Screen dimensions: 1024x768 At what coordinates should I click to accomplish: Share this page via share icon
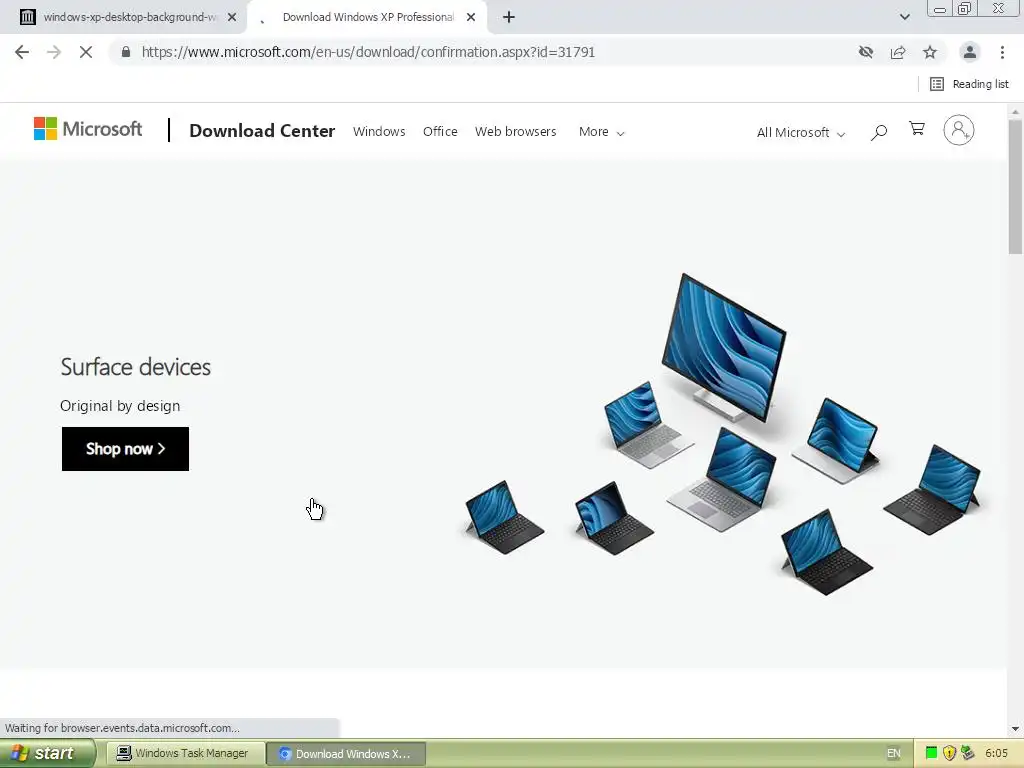pos(898,52)
